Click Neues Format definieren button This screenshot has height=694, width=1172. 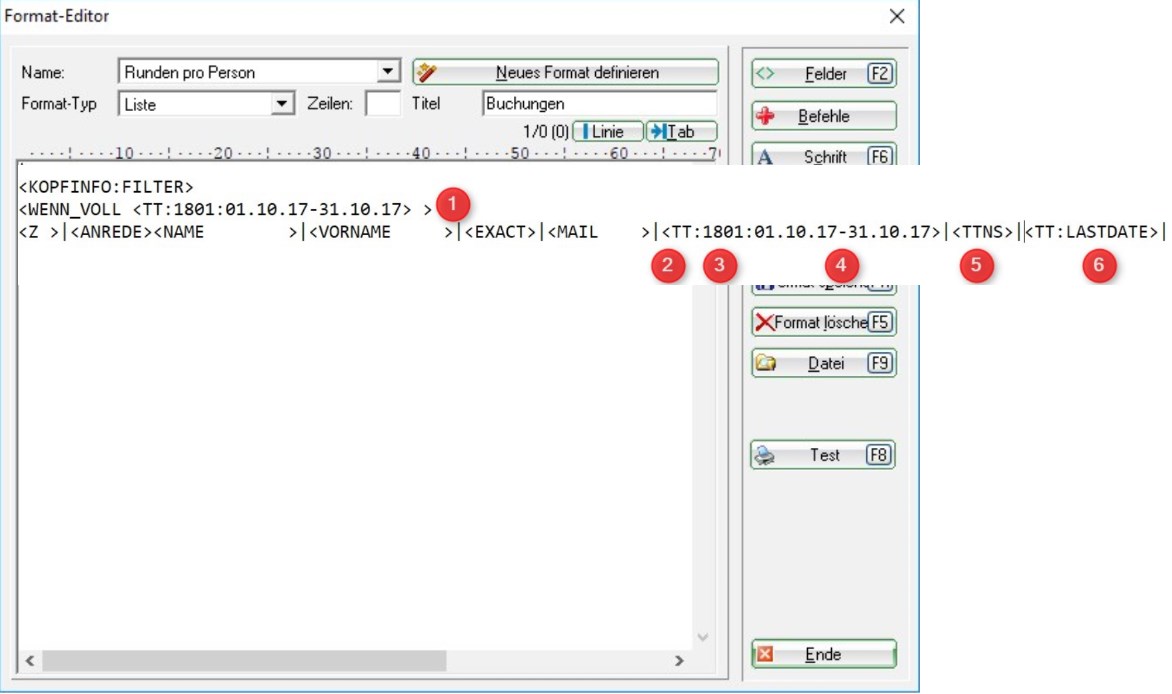[x=566, y=73]
